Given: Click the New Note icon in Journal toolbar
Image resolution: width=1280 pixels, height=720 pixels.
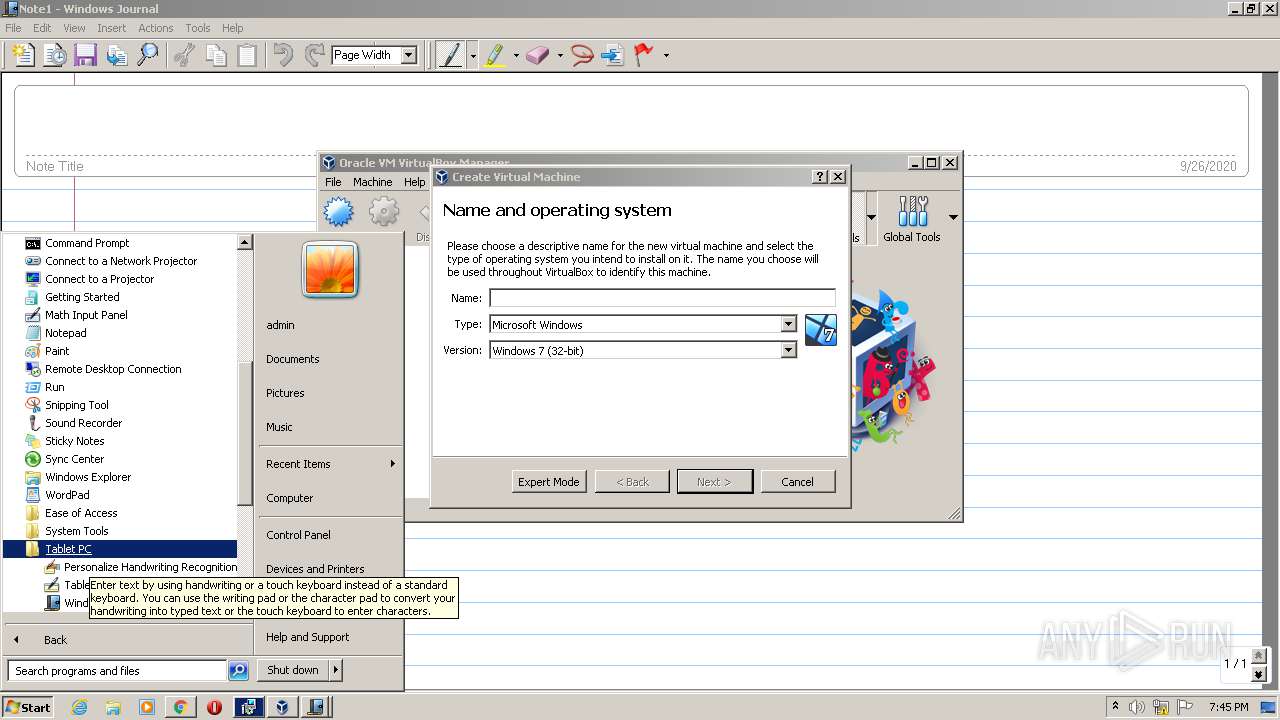Looking at the screenshot, I should click(22, 55).
